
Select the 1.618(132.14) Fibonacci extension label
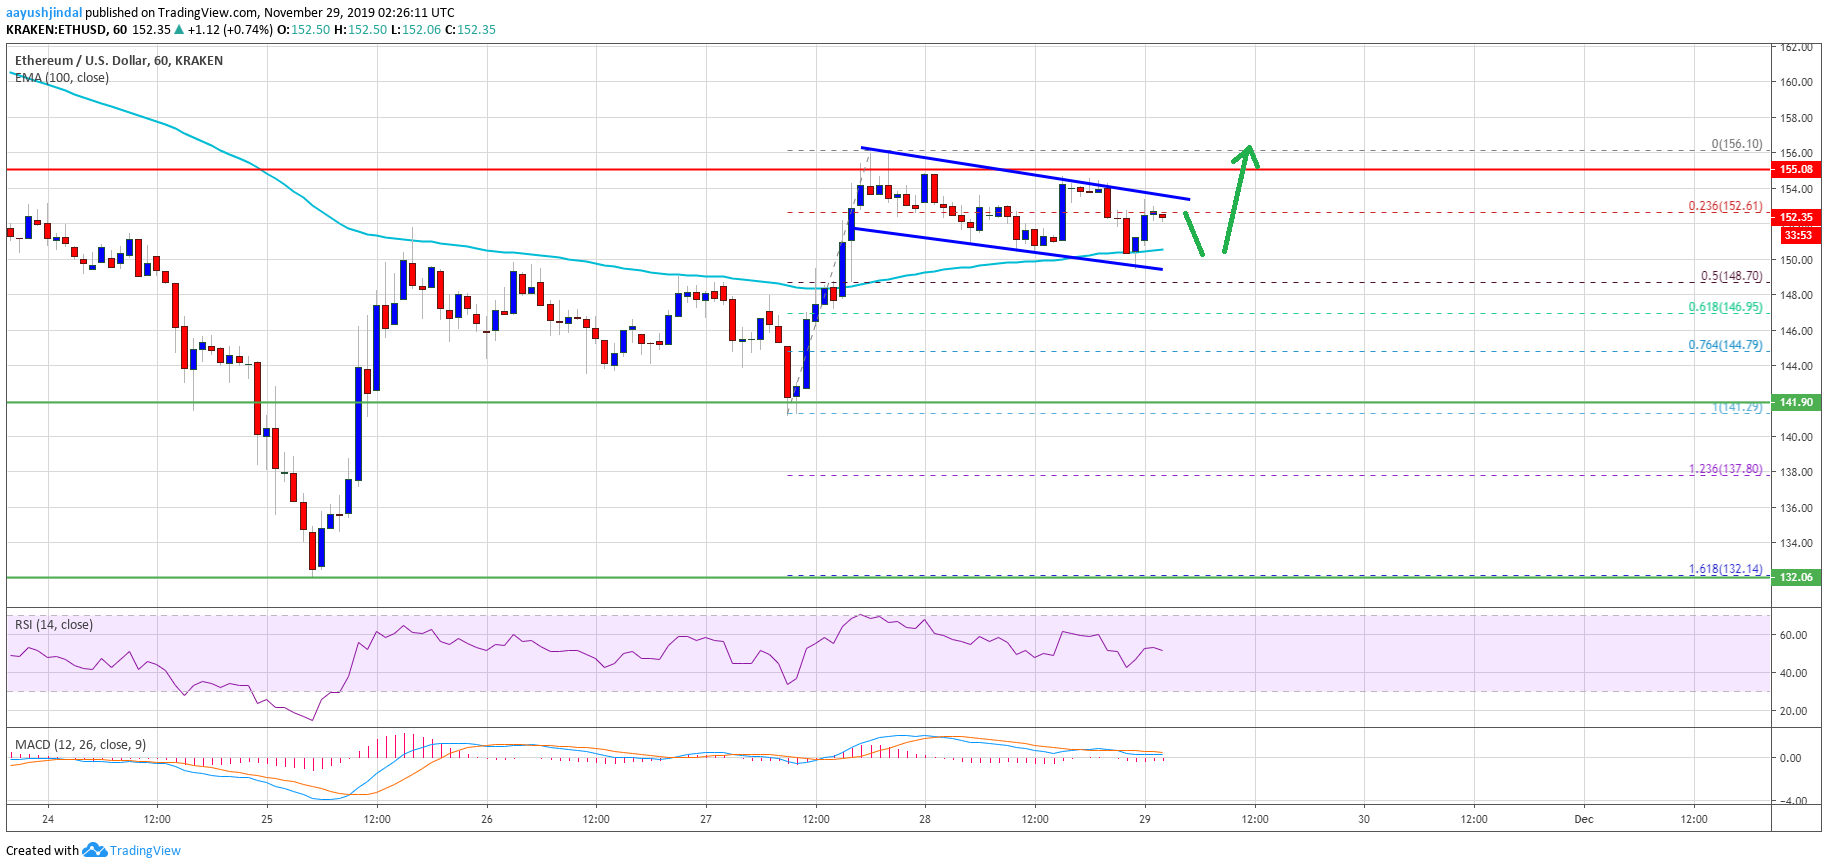[1725, 568]
